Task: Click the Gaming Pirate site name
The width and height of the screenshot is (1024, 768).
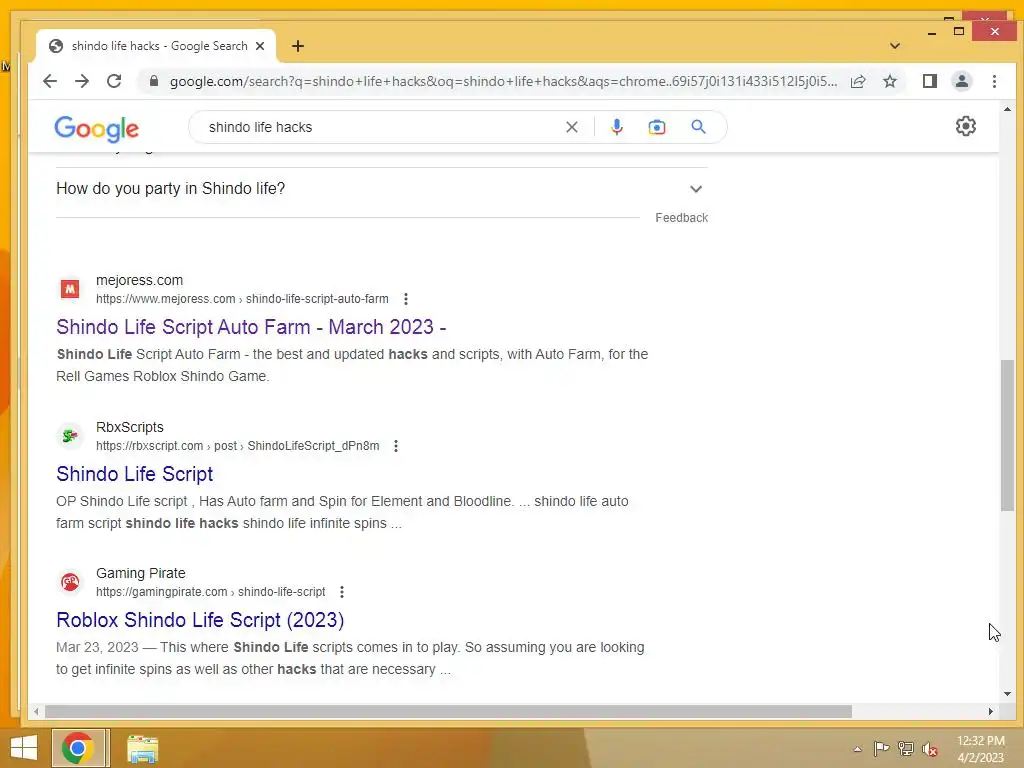Action: tap(140, 573)
